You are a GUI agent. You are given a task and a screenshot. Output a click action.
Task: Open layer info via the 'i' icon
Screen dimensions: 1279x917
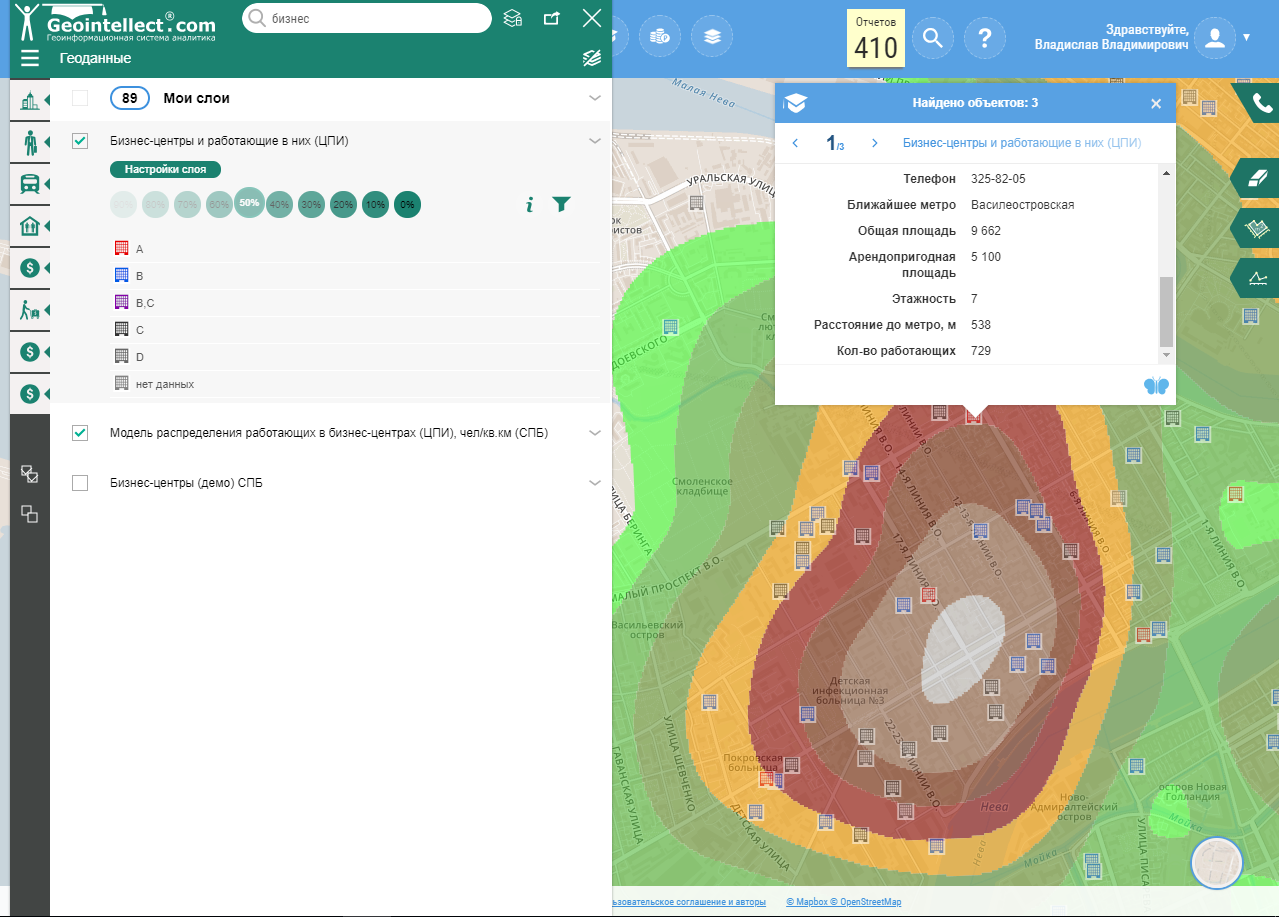tap(529, 204)
